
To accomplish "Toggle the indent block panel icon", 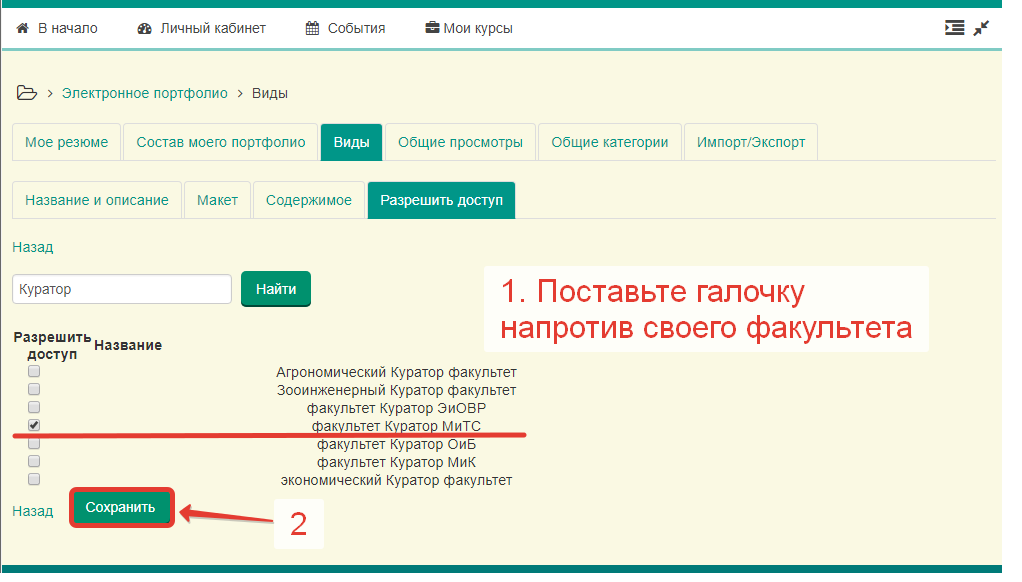I will pyautogui.click(x=954, y=28).
